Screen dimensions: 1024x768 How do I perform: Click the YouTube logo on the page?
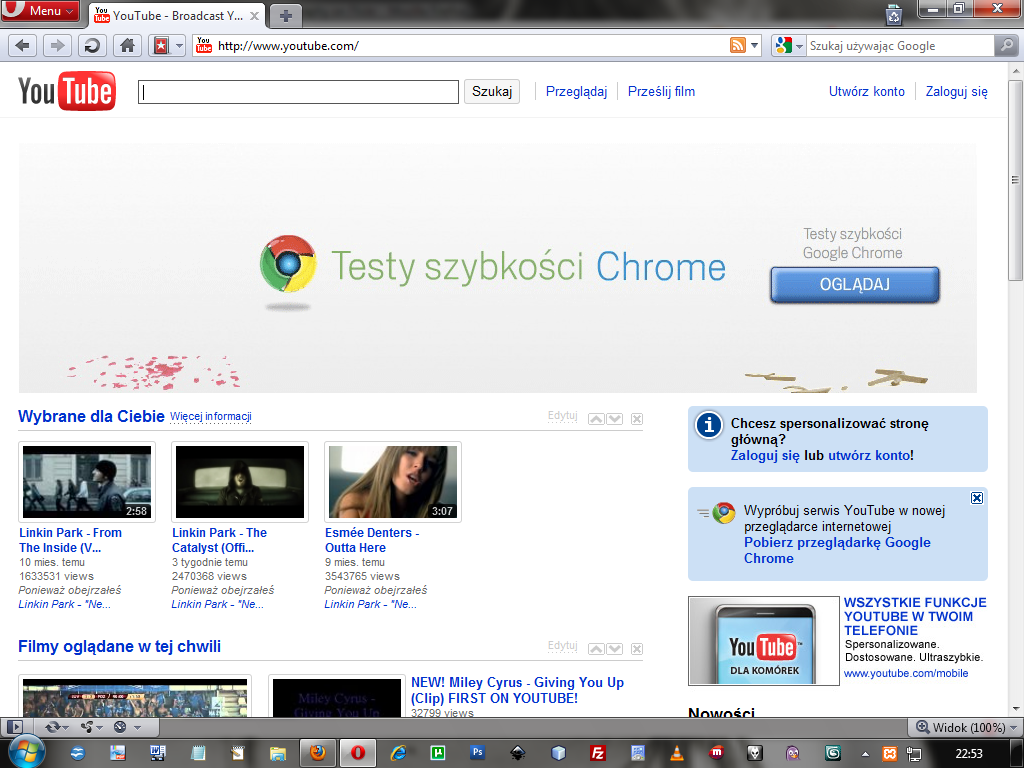(67, 91)
